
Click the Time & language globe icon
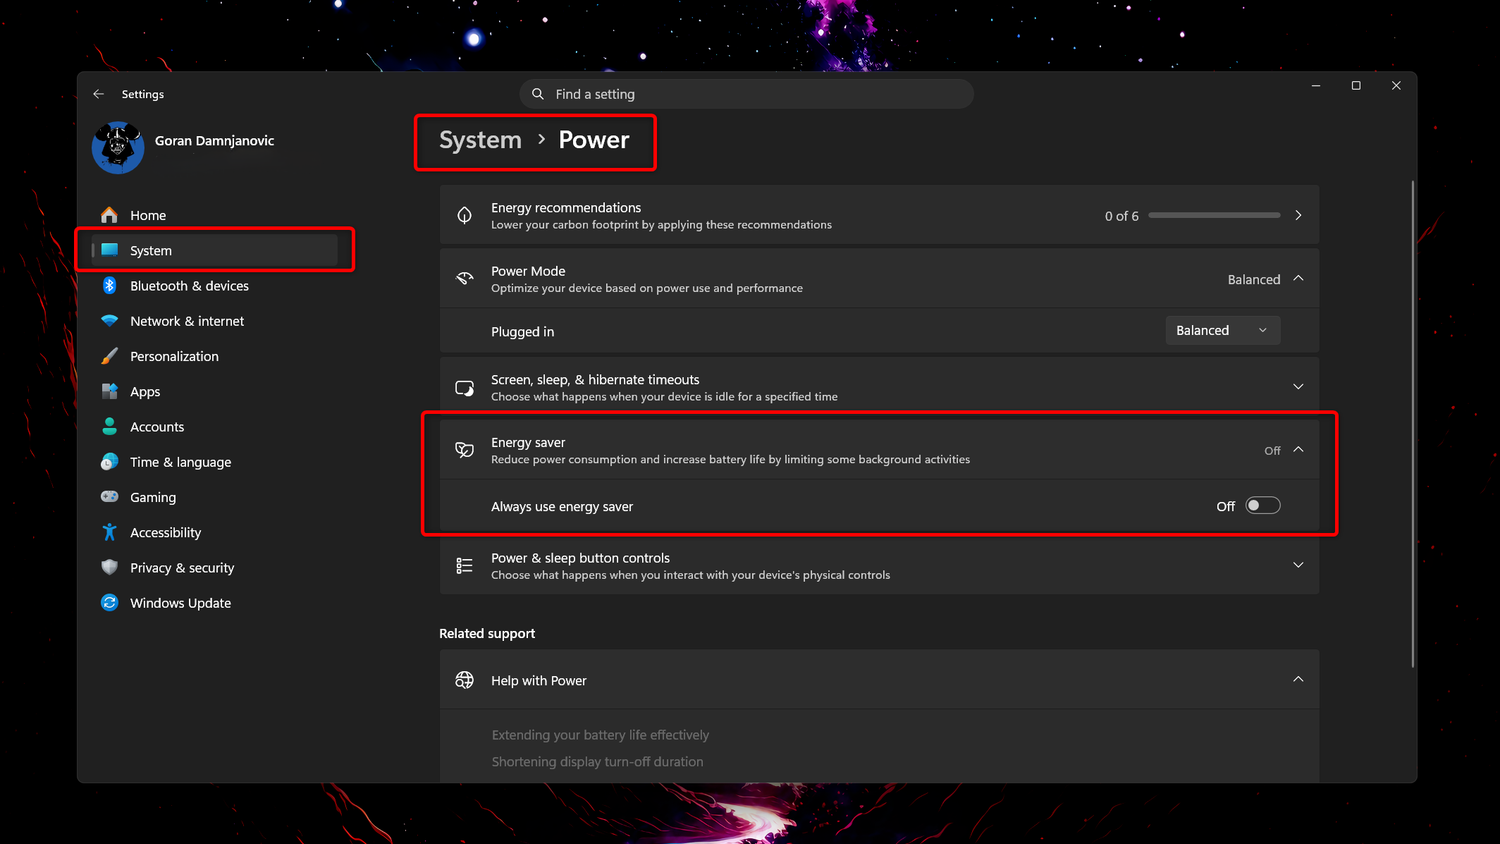coord(110,462)
